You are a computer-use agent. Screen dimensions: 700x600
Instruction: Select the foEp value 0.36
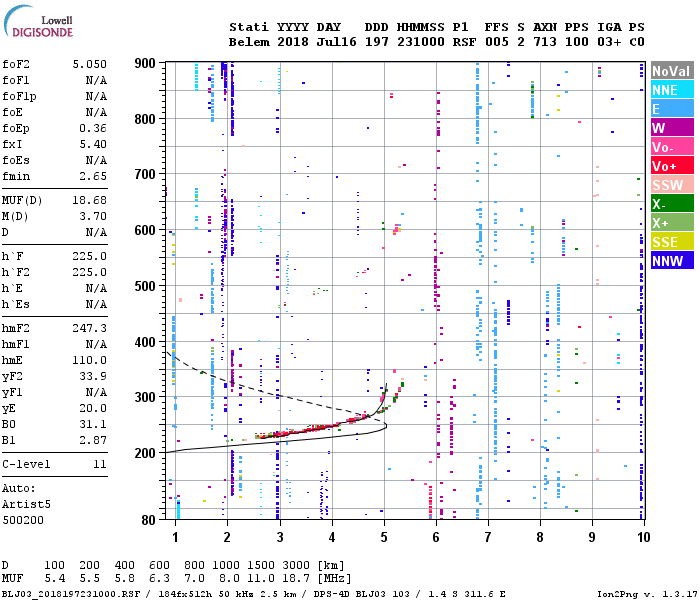pos(93,128)
